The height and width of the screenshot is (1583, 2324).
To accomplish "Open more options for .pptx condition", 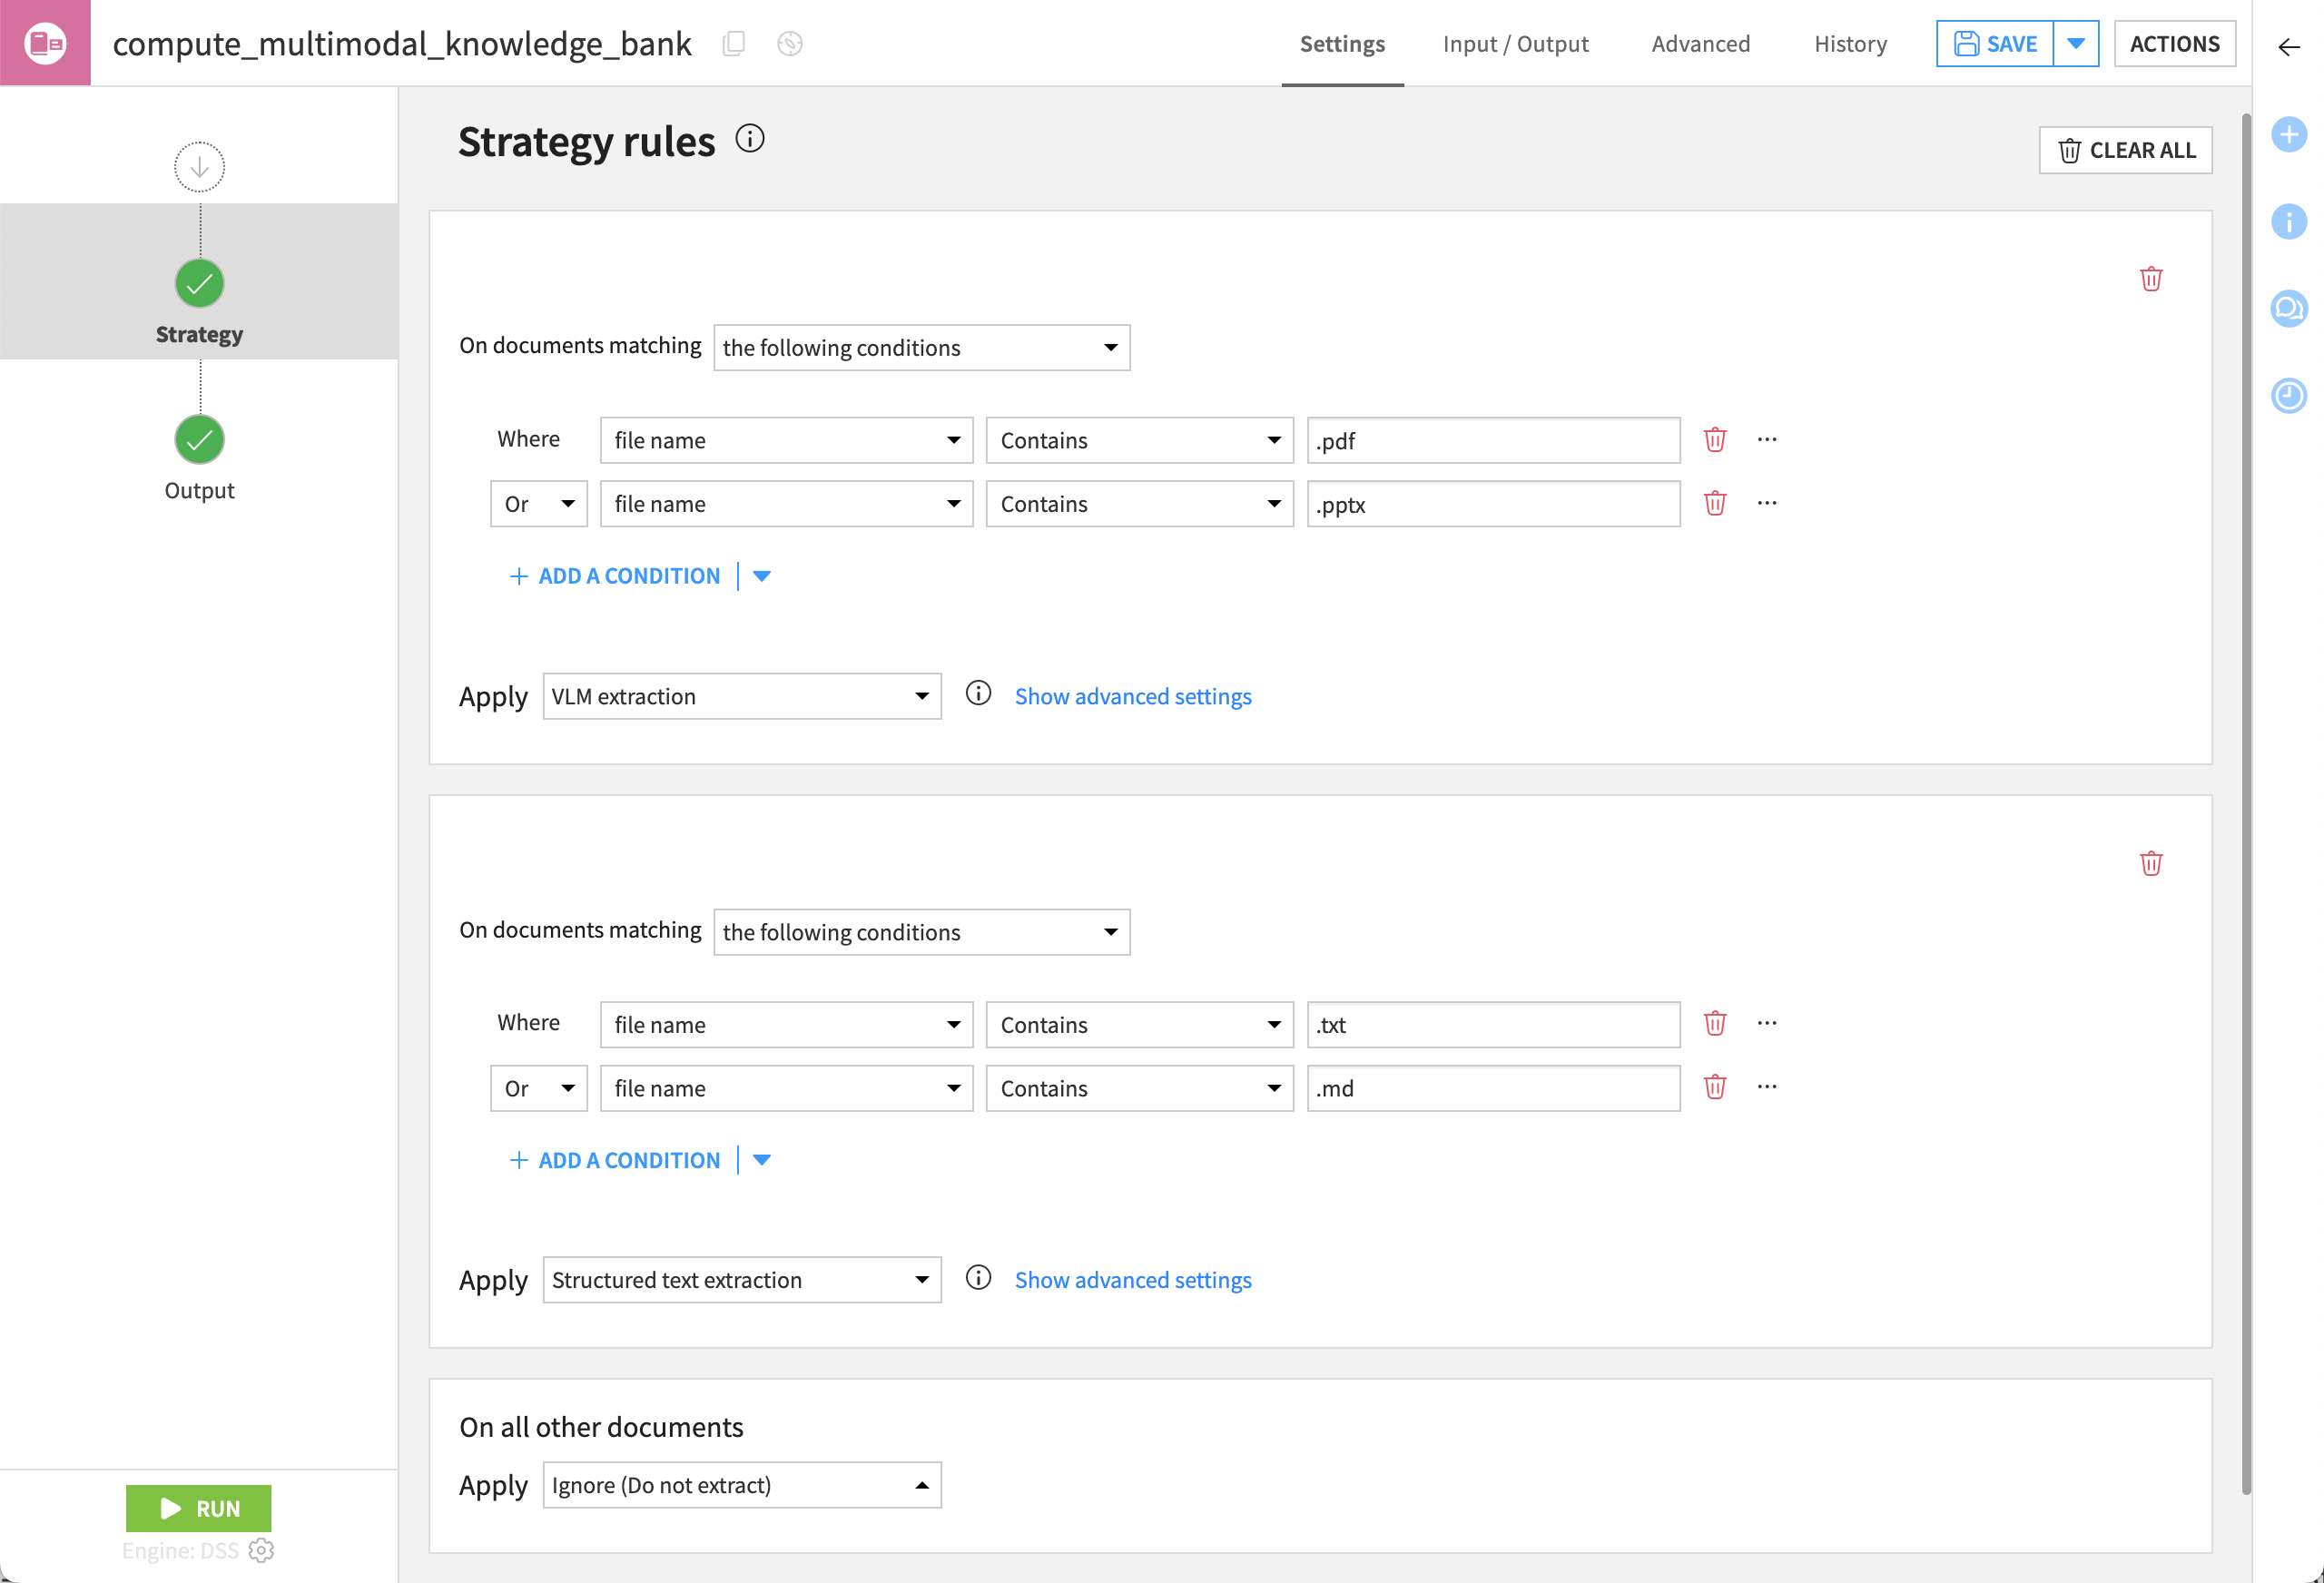I will point(1767,503).
